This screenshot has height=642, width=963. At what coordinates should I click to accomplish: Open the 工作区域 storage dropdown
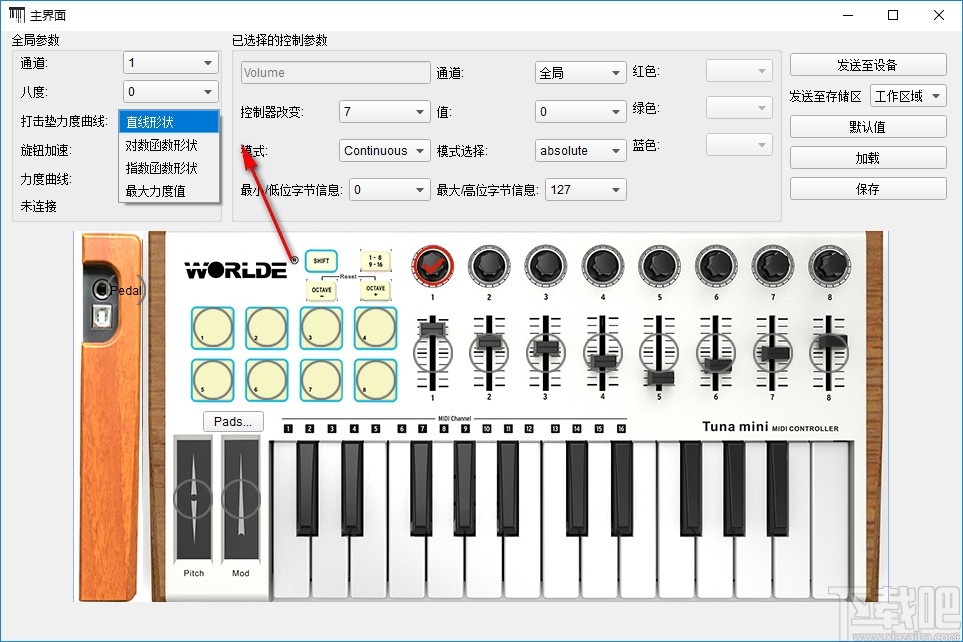pyautogui.click(x=908, y=94)
